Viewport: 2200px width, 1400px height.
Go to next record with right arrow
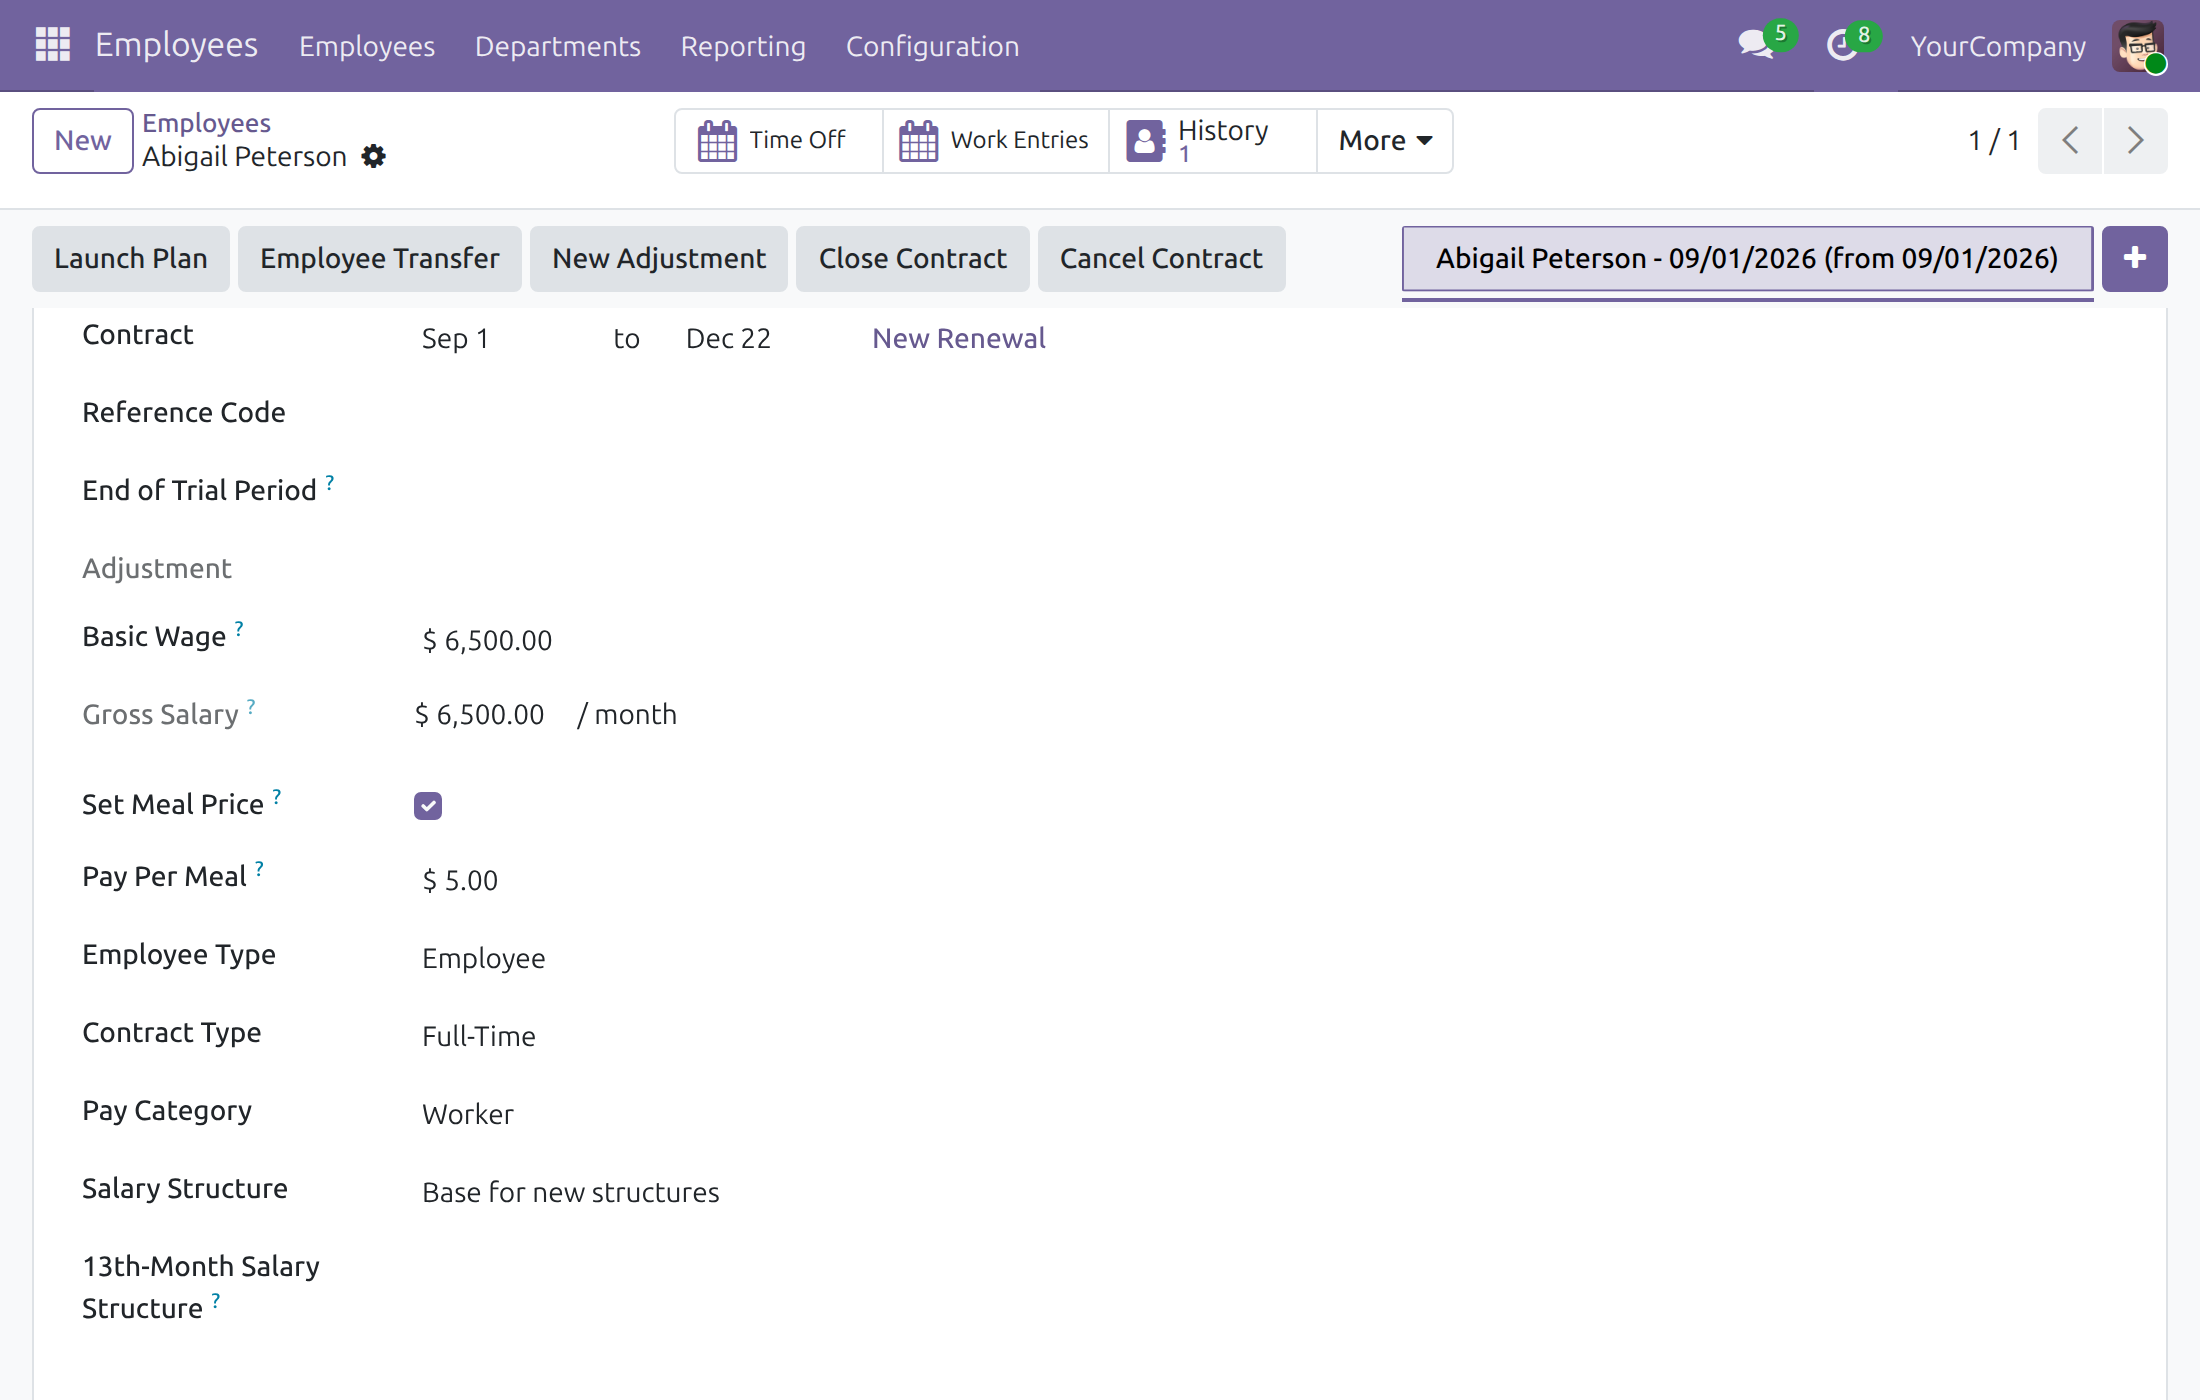pos(2135,141)
